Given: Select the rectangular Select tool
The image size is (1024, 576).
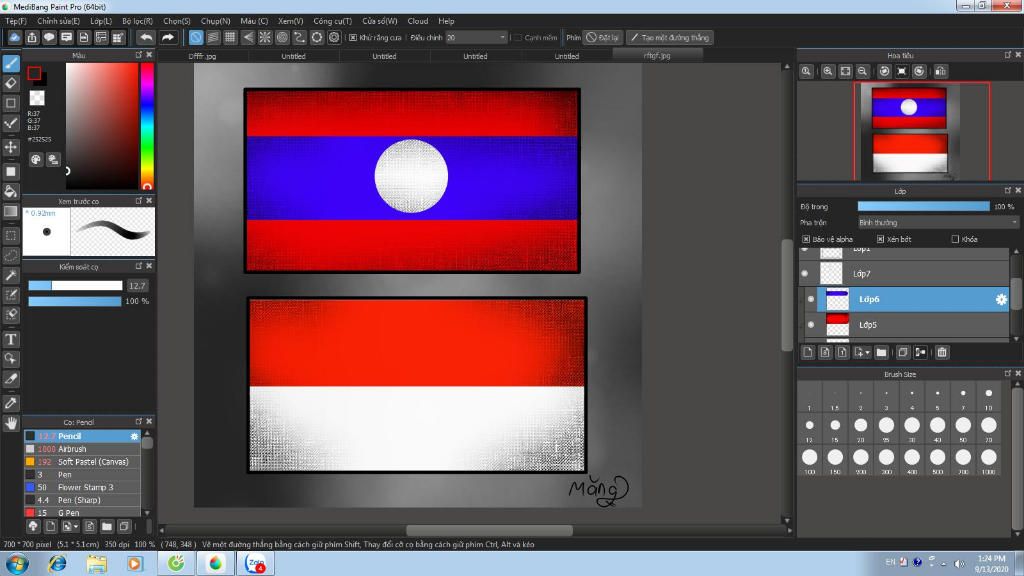Looking at the screenshot, I should point(11,235).
